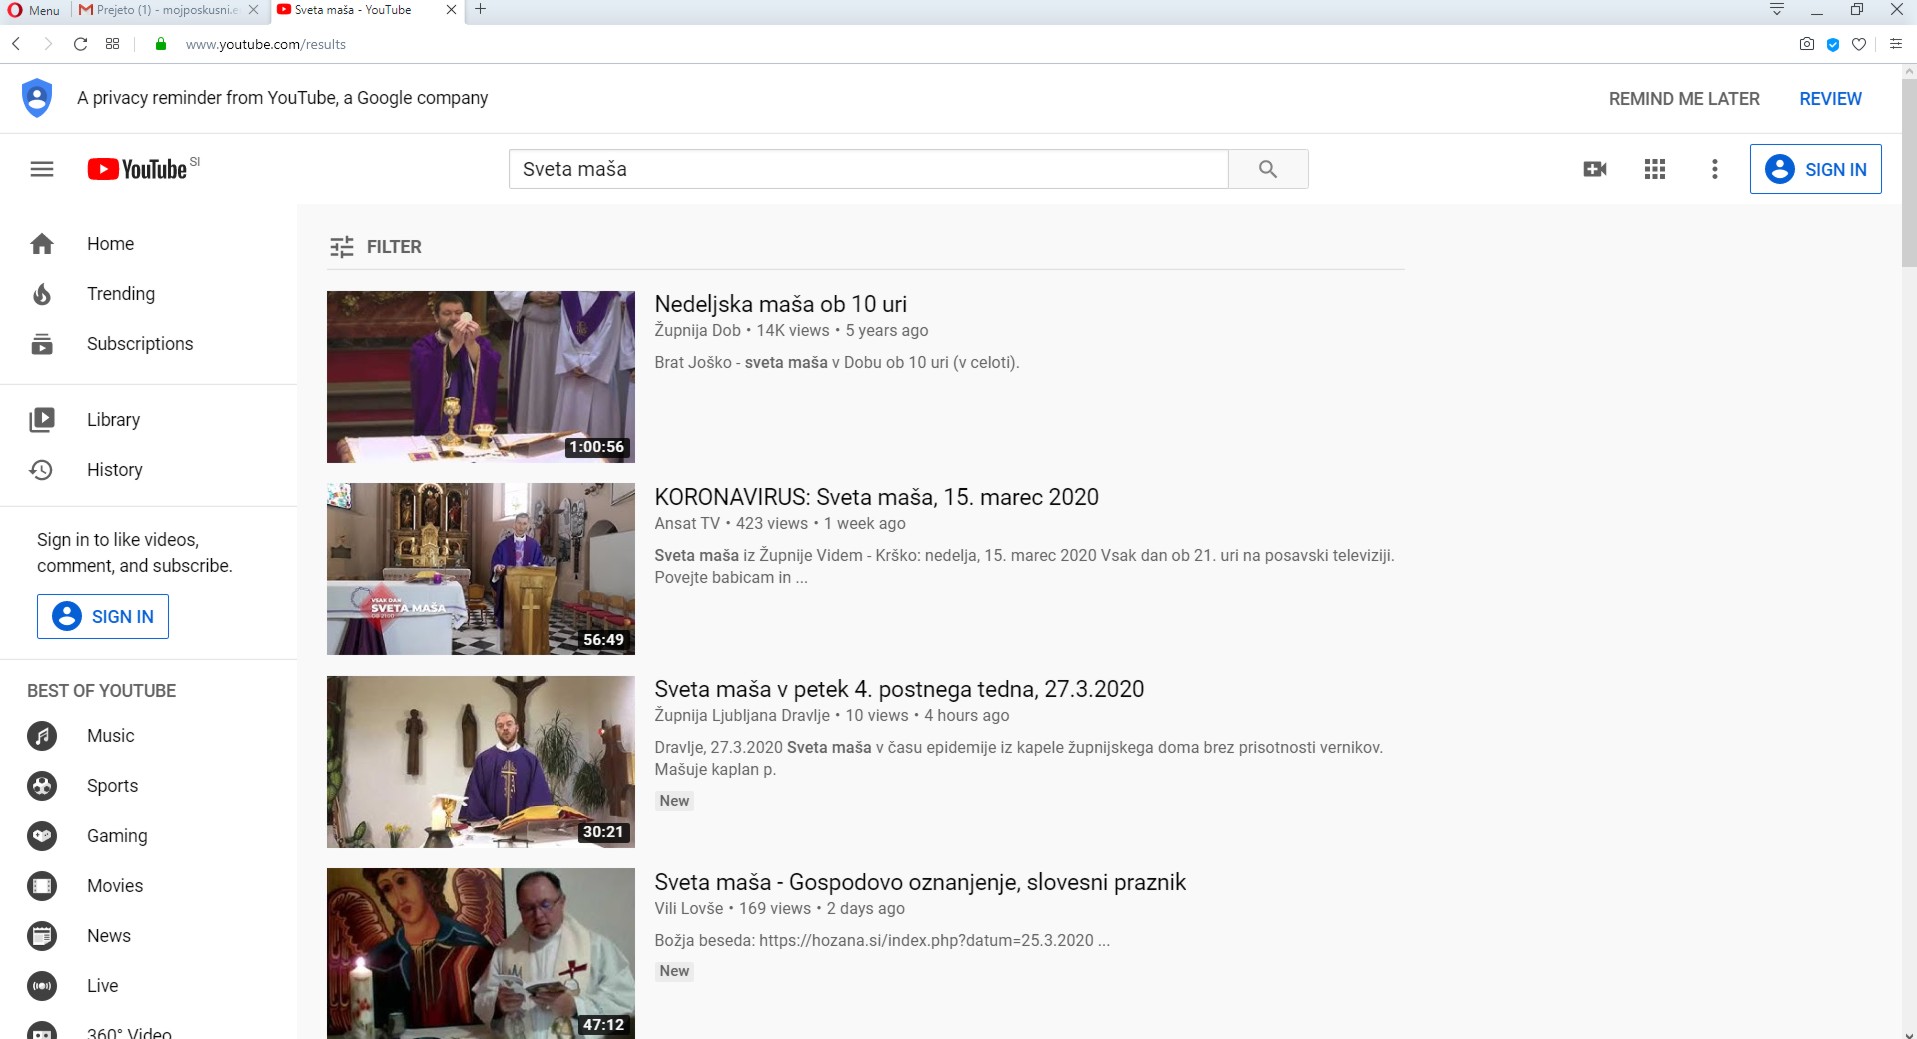Image resolution: width=1917 pixels, height=1039 pixels.
Task: Open the KORONAVIRUS: Sveta maša video title
Action: [876, 497]
